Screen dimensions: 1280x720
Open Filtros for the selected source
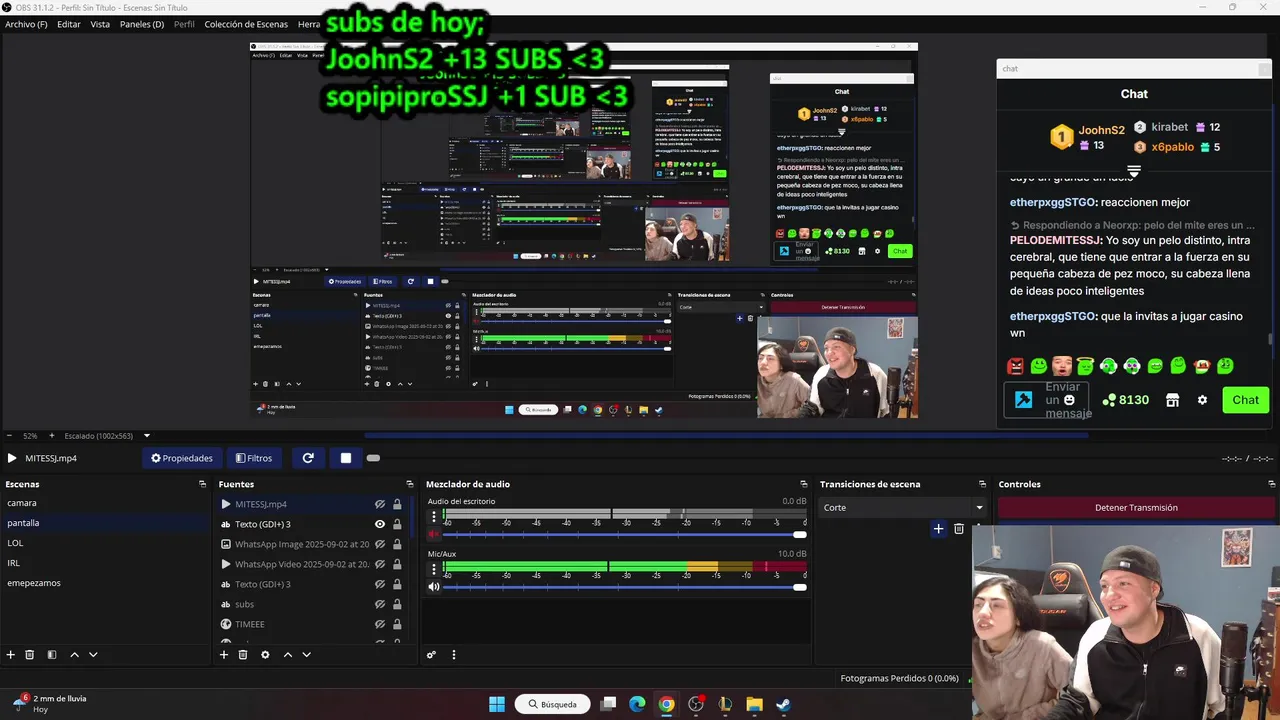coord(254,458)
